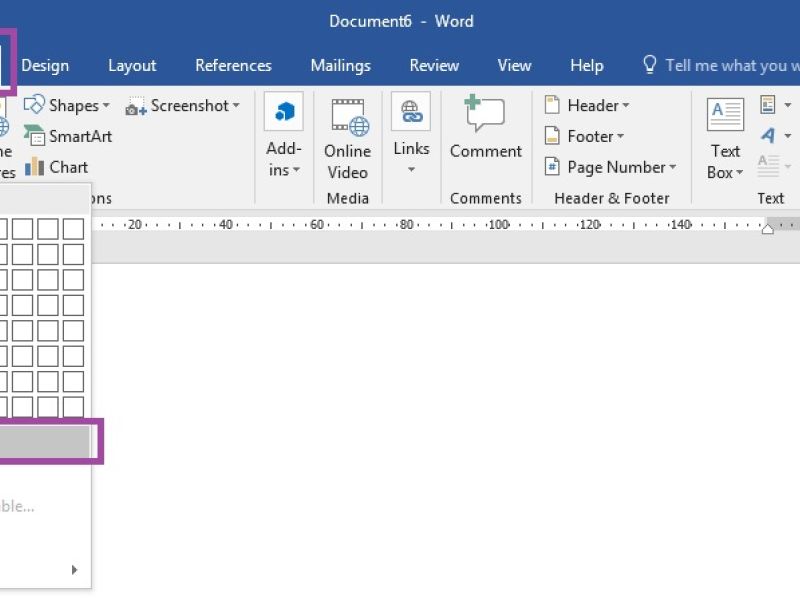Expand the Add-ins dropdown arrow
800x600 pixels.
tap(296, 169)
